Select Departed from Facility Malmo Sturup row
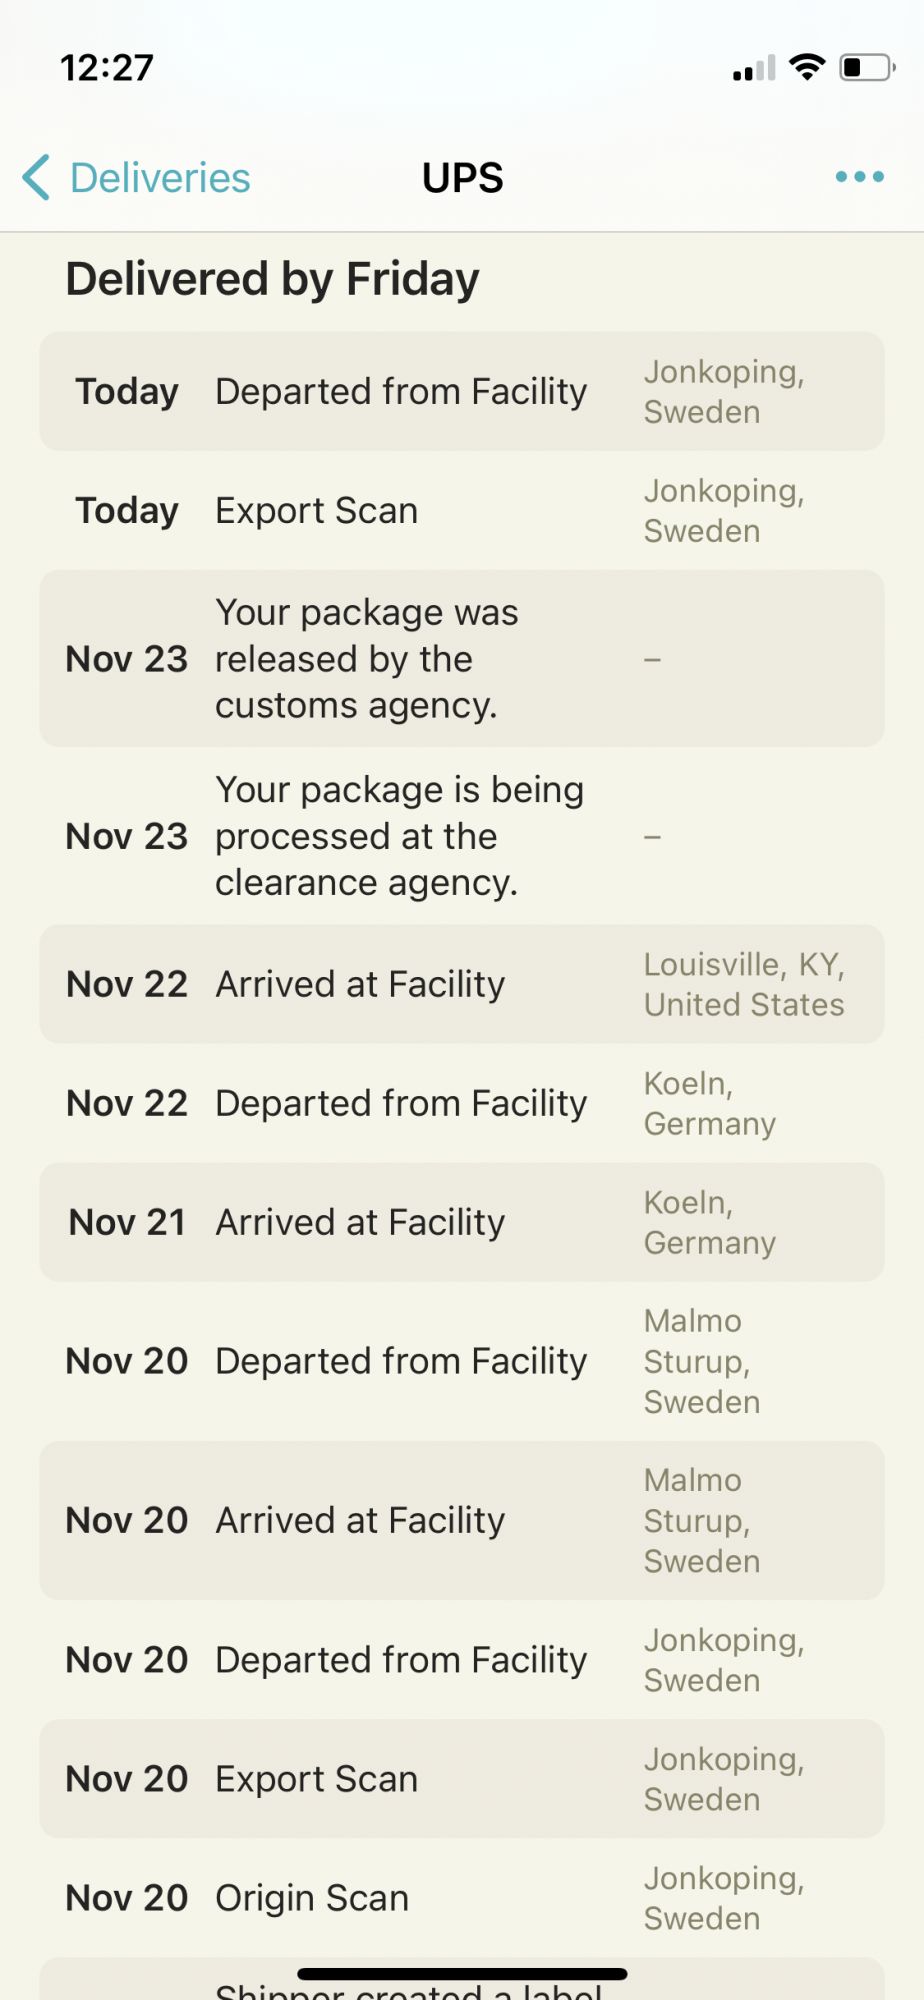 point(462,1361)
